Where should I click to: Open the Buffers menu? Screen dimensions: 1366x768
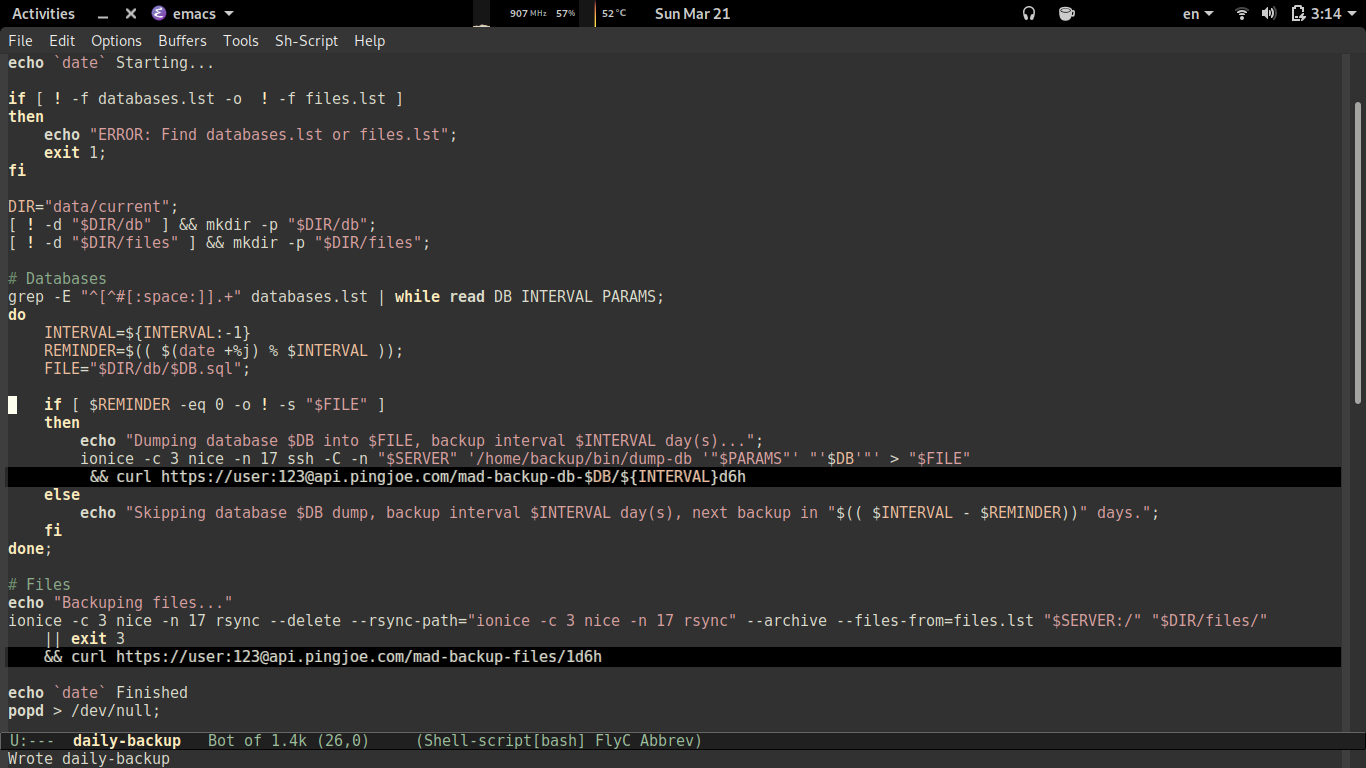coord(182,41)
